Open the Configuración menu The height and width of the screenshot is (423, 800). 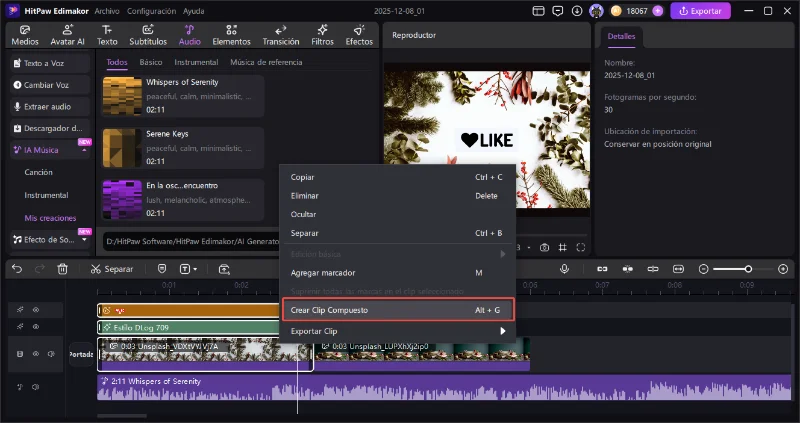[x=152, y=11]
